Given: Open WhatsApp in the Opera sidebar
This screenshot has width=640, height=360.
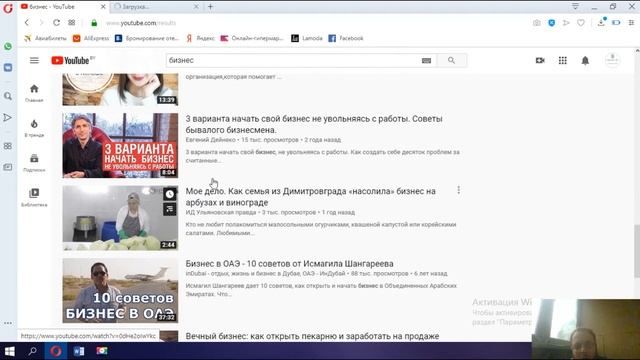Looking at the screenshot, I should 8,47.
